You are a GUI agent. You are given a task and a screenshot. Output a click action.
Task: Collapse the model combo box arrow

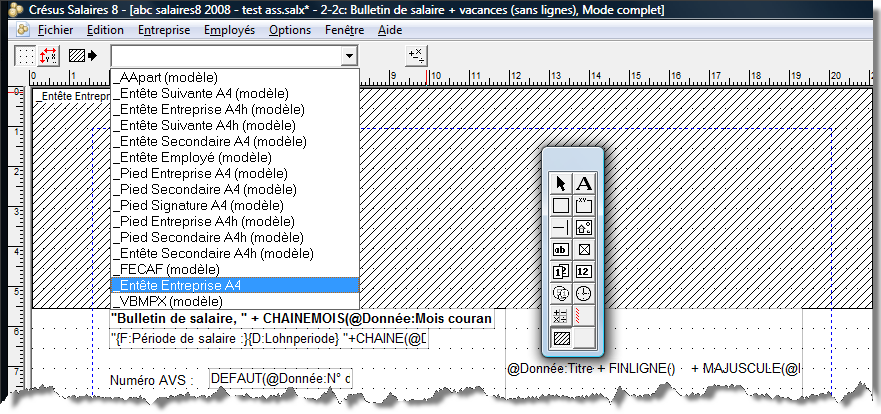[x=349, y=56]
